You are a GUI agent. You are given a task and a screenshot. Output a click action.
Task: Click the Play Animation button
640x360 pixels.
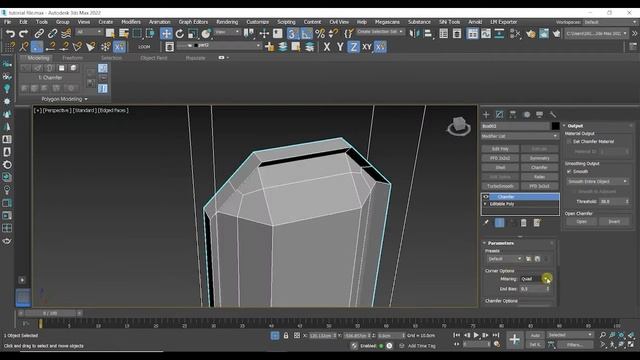476,335
